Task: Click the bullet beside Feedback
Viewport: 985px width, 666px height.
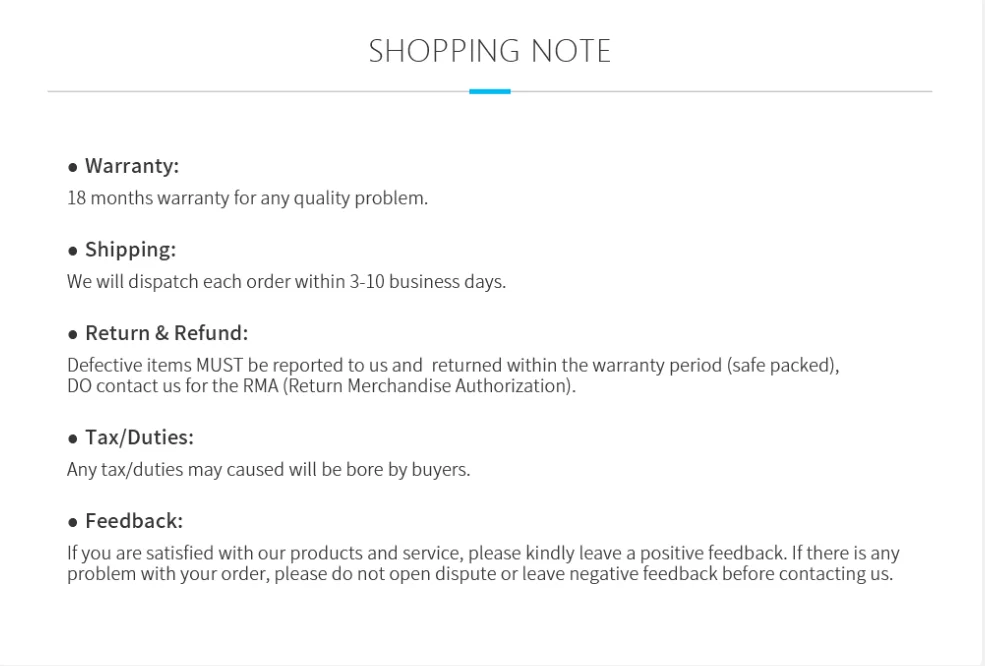Action: tap(73, 523)
